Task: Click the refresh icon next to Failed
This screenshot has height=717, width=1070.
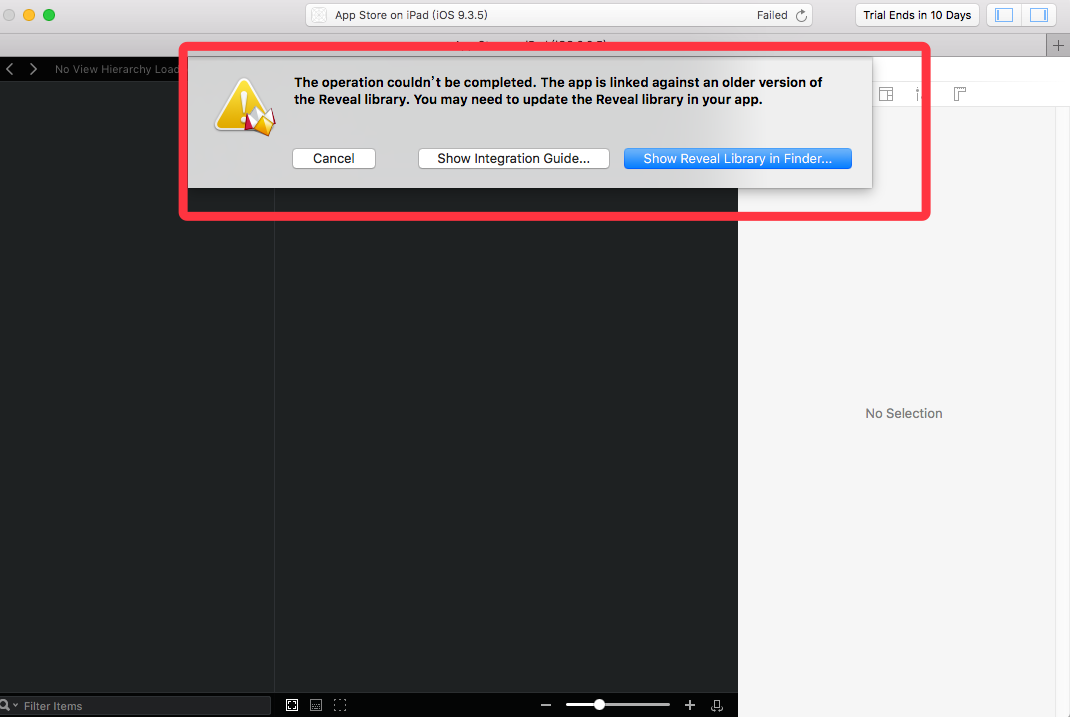Action: [801, 16]
